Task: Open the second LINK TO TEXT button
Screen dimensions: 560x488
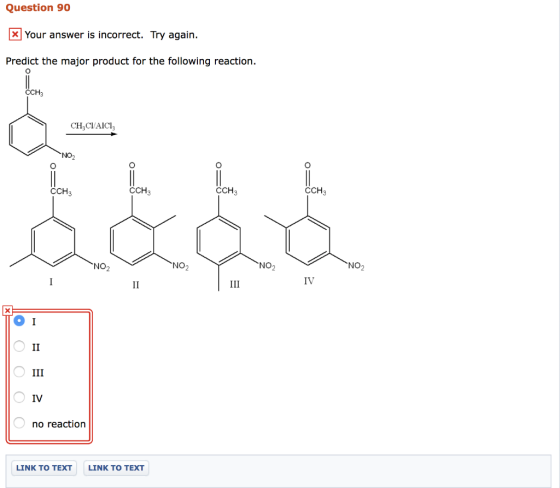Action: coord(116,468)
